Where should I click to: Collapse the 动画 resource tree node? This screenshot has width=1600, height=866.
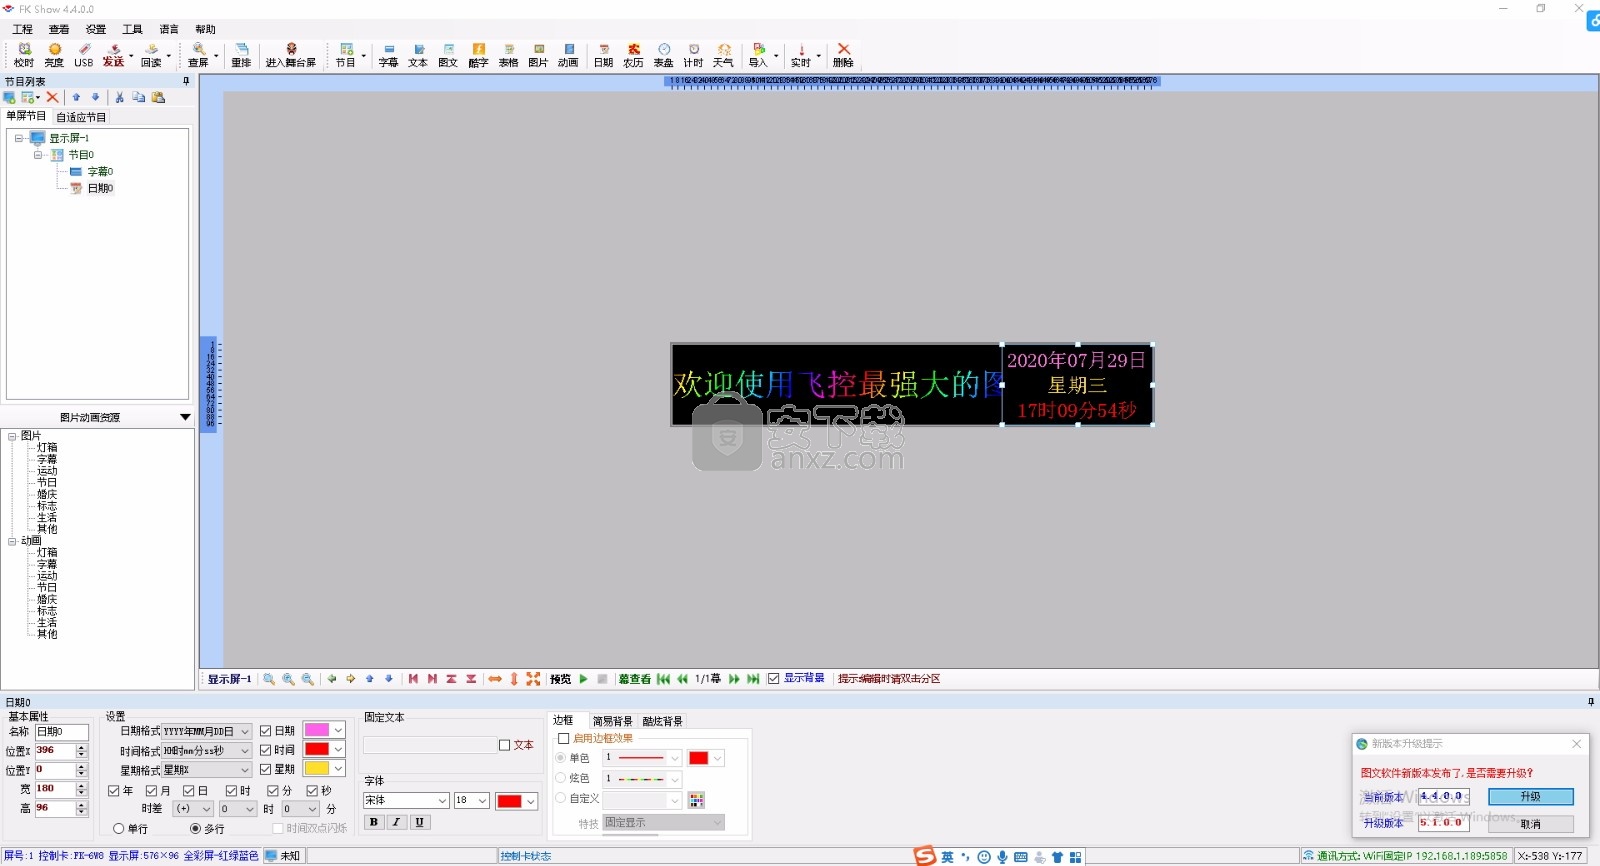pos(12,541)
